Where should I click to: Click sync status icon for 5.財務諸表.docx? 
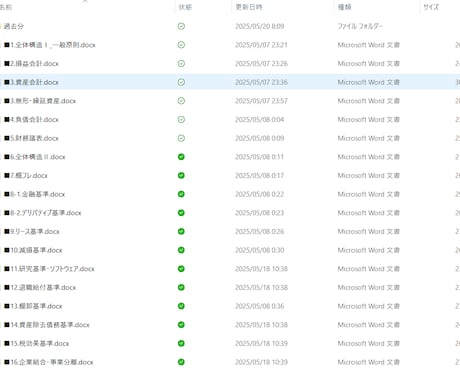[x=181, y=138]
